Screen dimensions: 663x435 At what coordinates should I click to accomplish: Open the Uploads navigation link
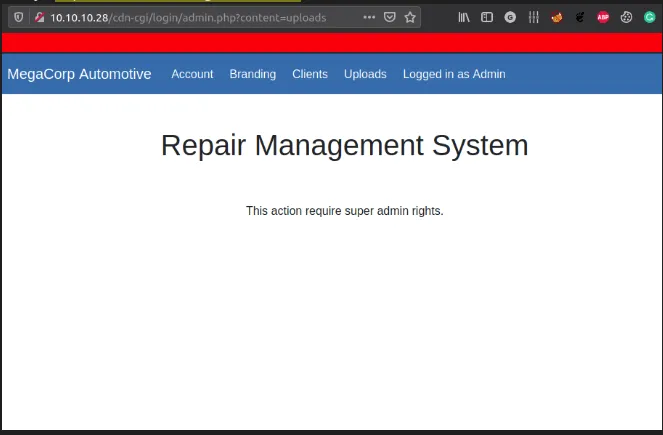(365, 74)
